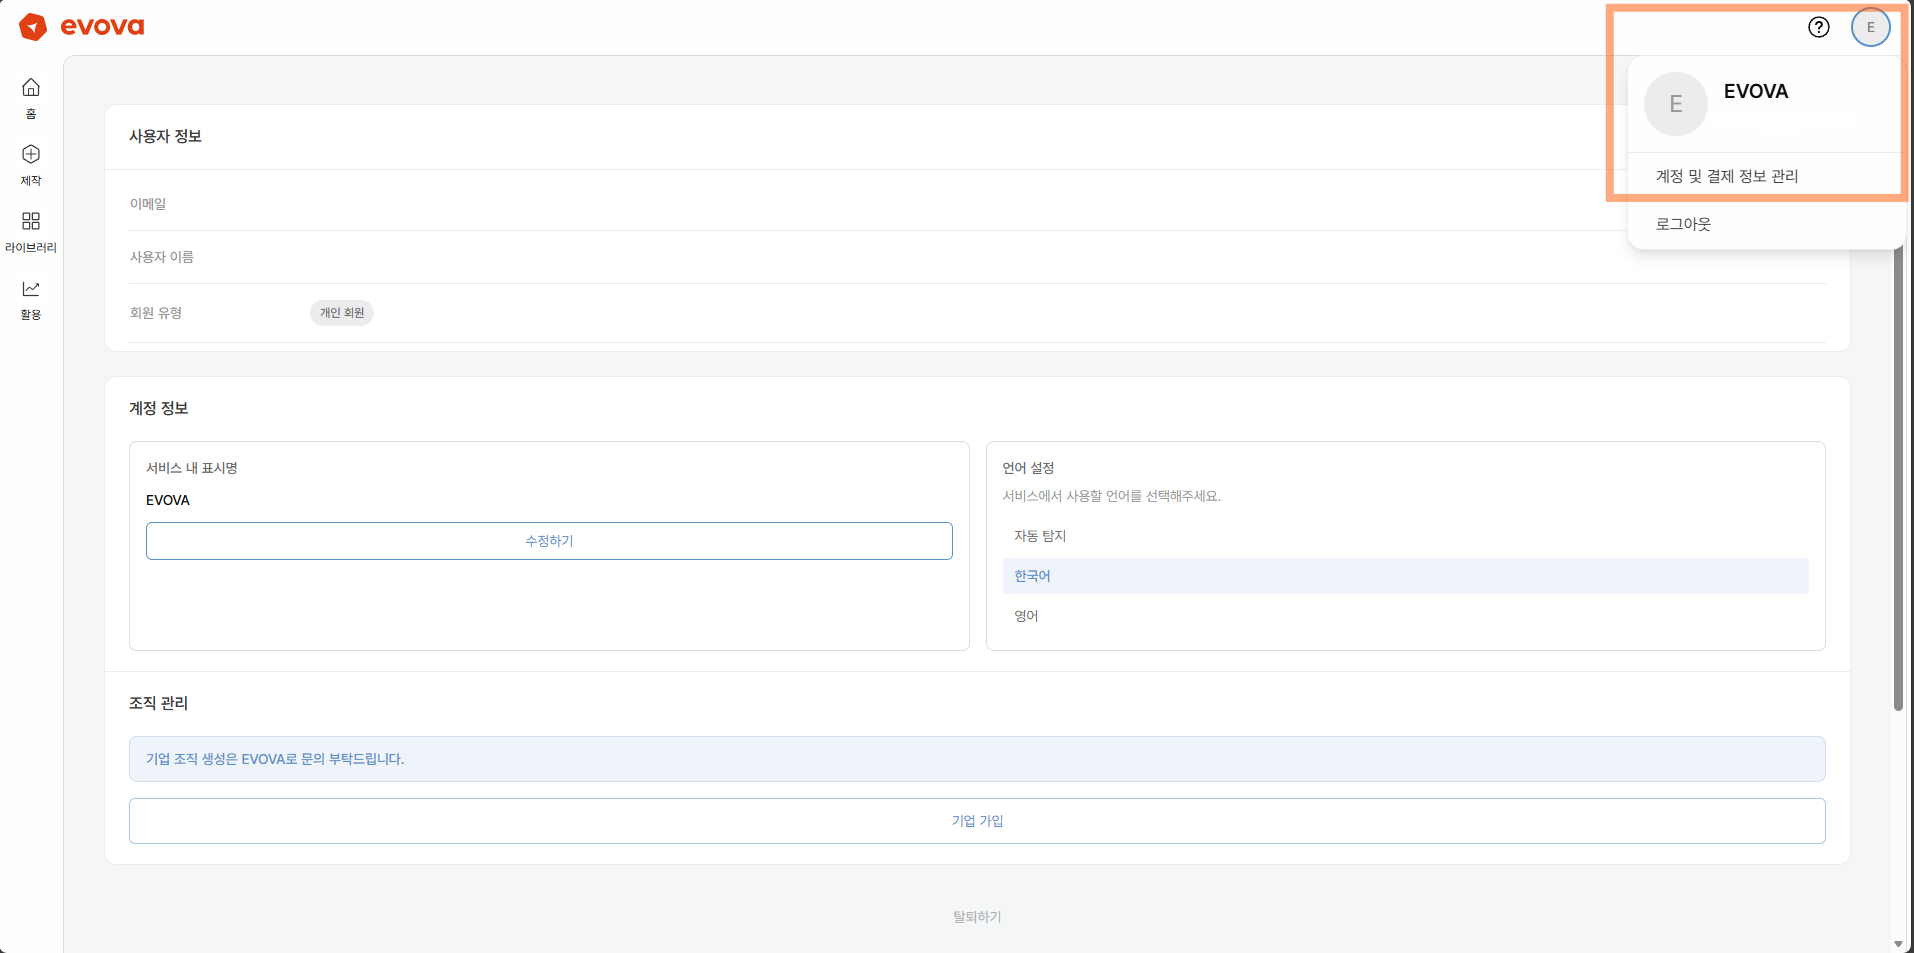Select 자동 탐지 language option
Viewport: 1914px width, 953px height.
tap(1040, 536)
